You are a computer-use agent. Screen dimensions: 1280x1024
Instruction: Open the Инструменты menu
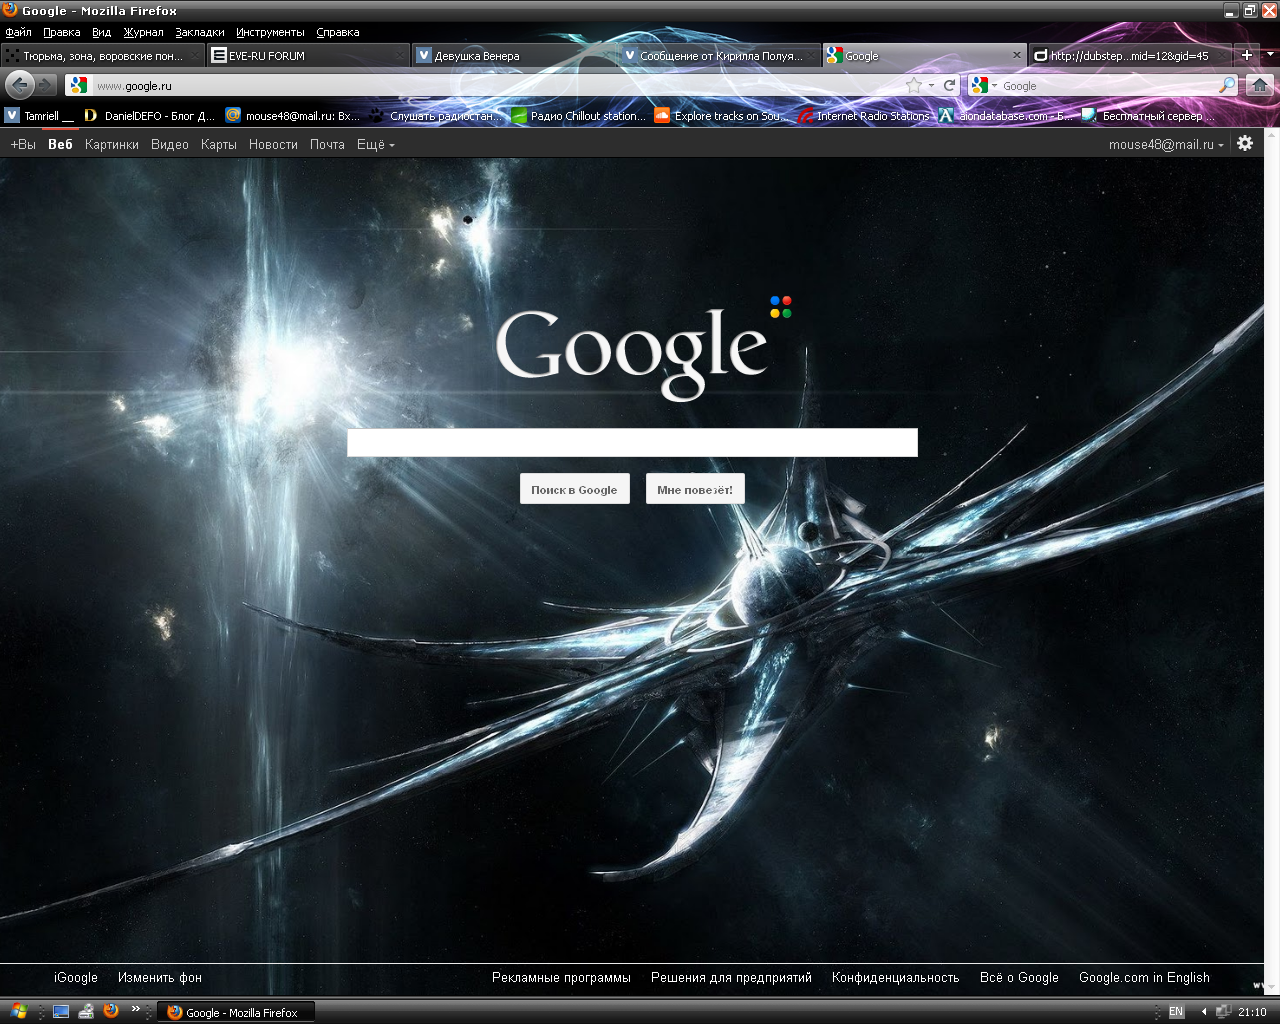(270, 32)
